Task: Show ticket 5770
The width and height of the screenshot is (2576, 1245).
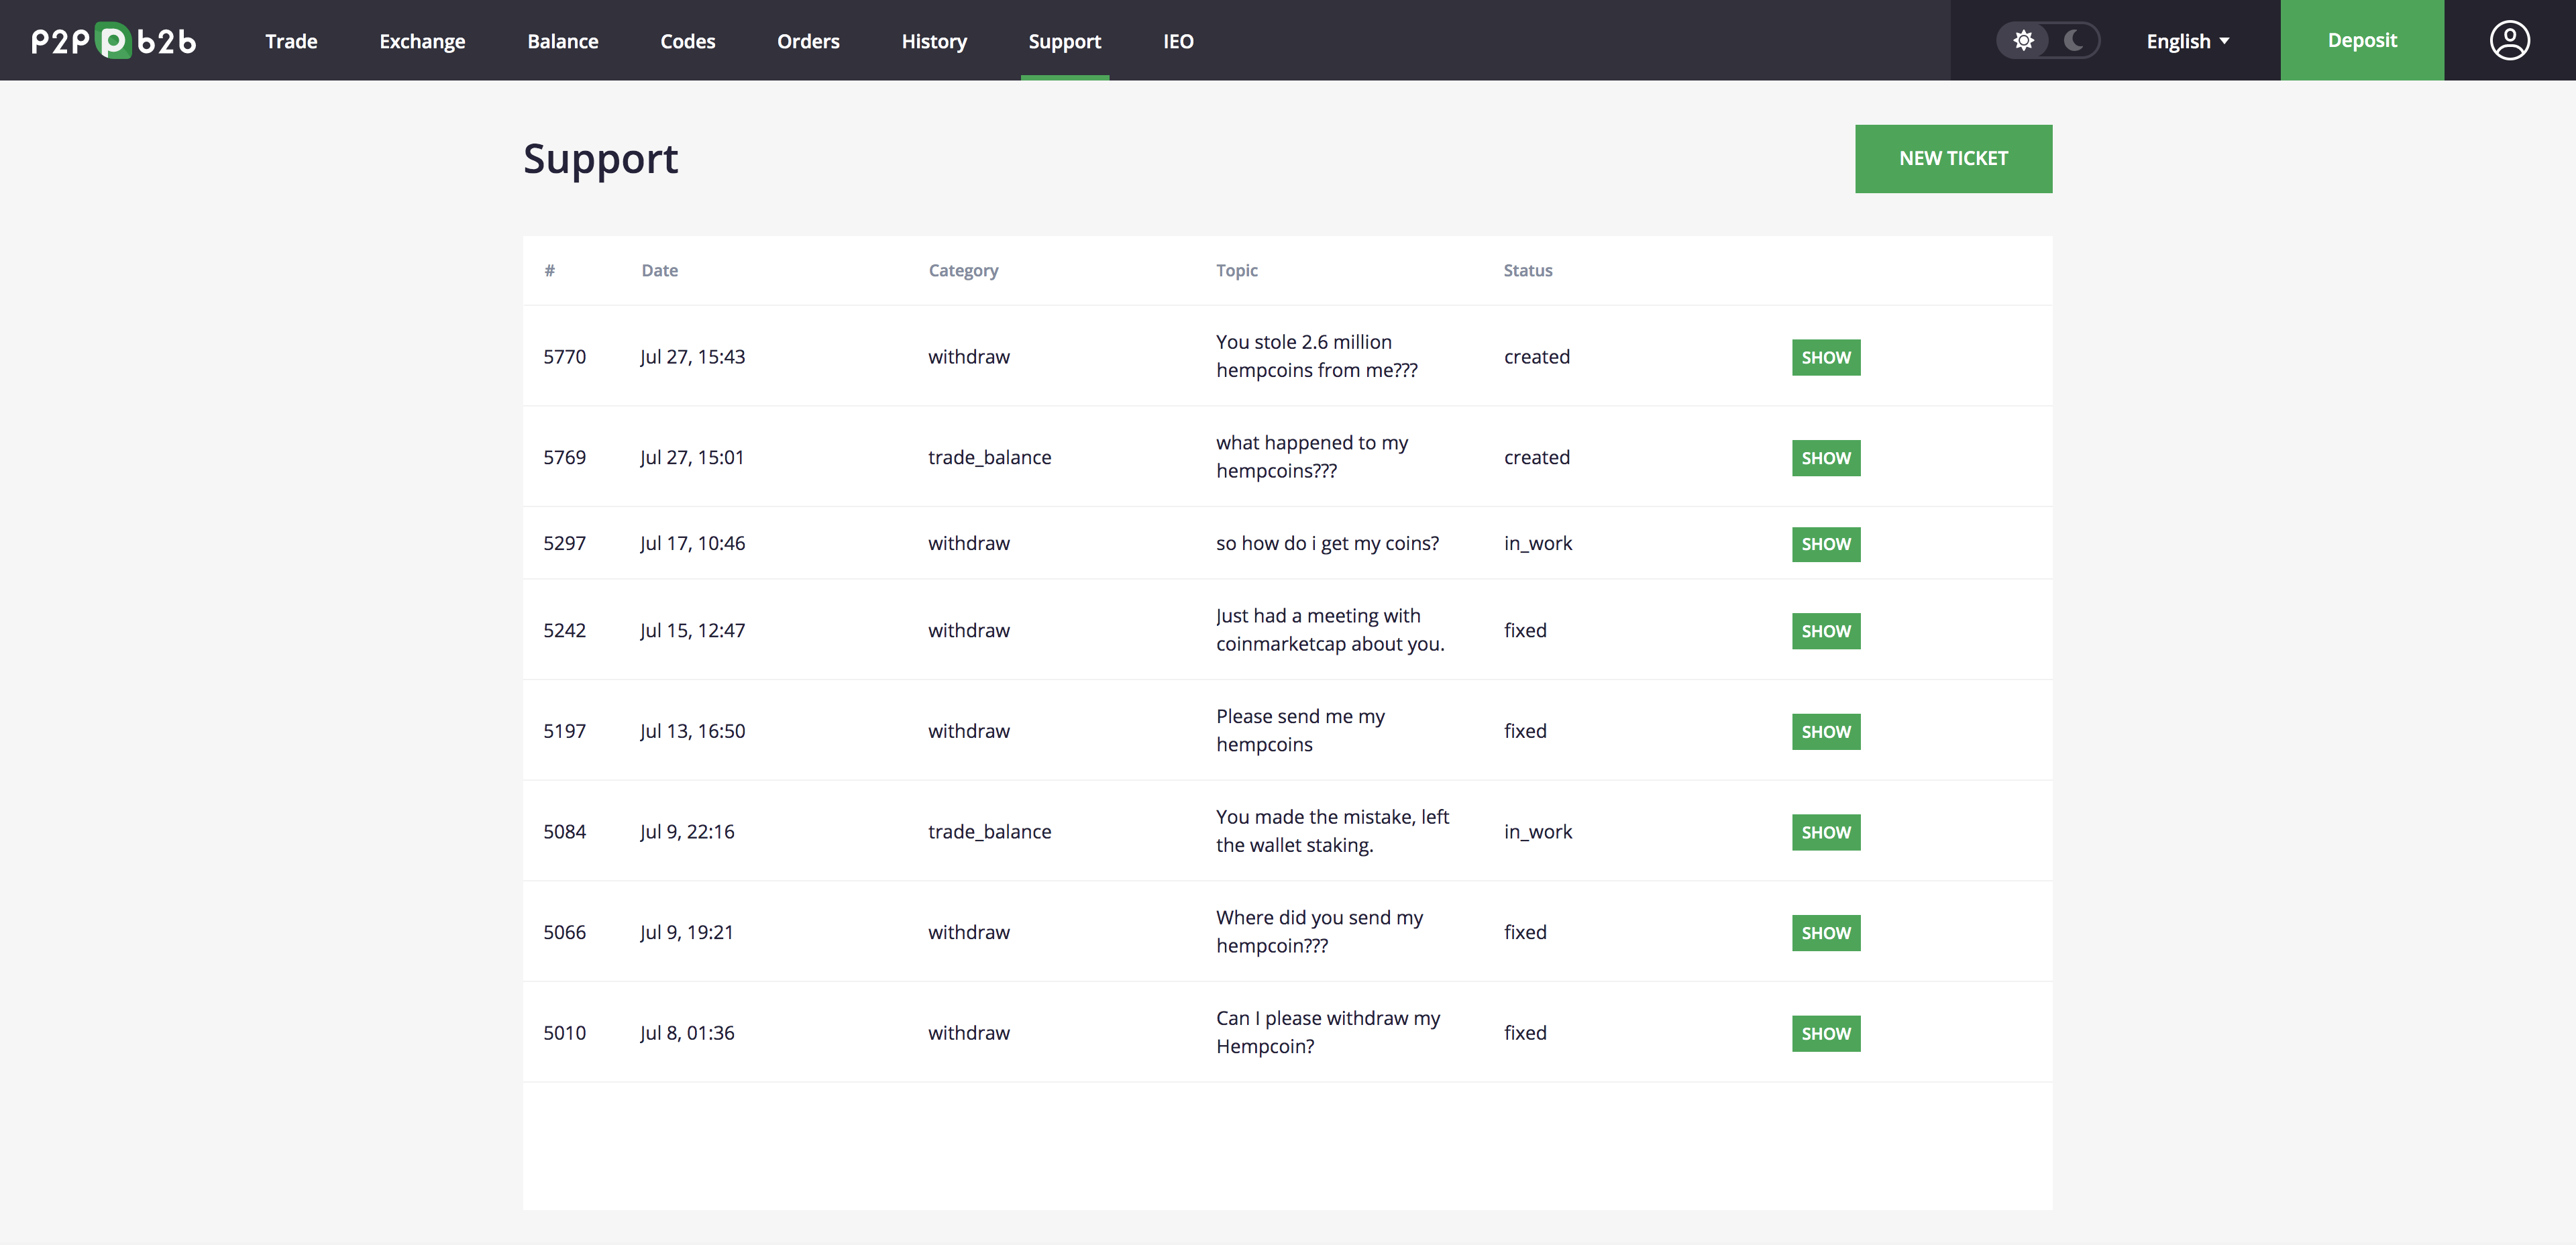Action: pos(1826,357)
